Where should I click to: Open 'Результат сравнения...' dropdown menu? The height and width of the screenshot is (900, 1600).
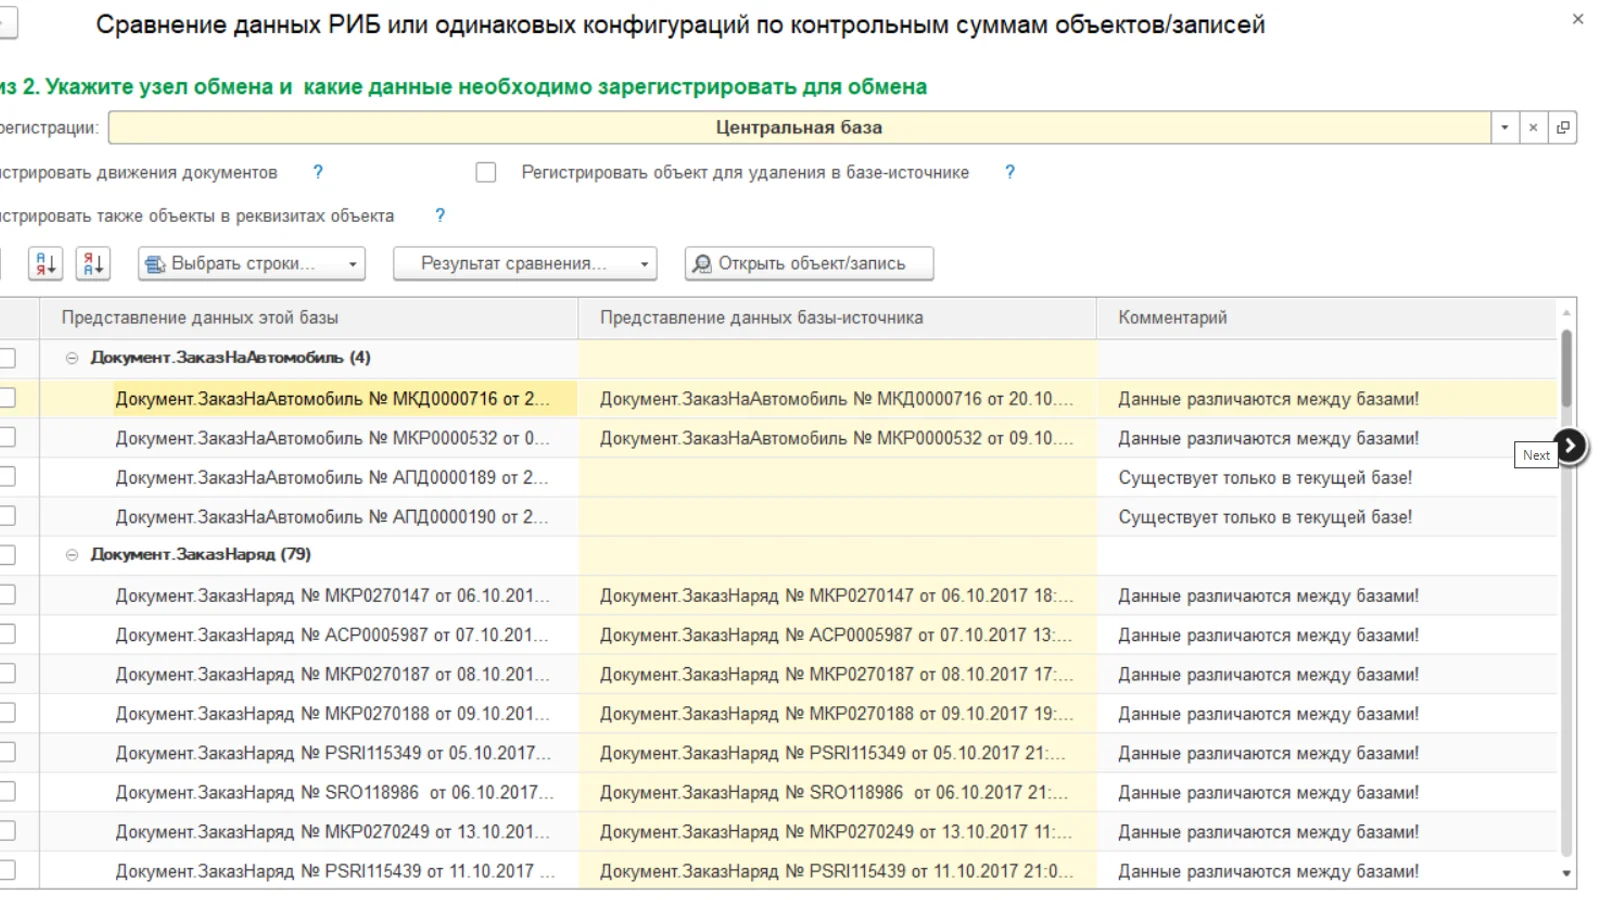click(x=525, y=264)
